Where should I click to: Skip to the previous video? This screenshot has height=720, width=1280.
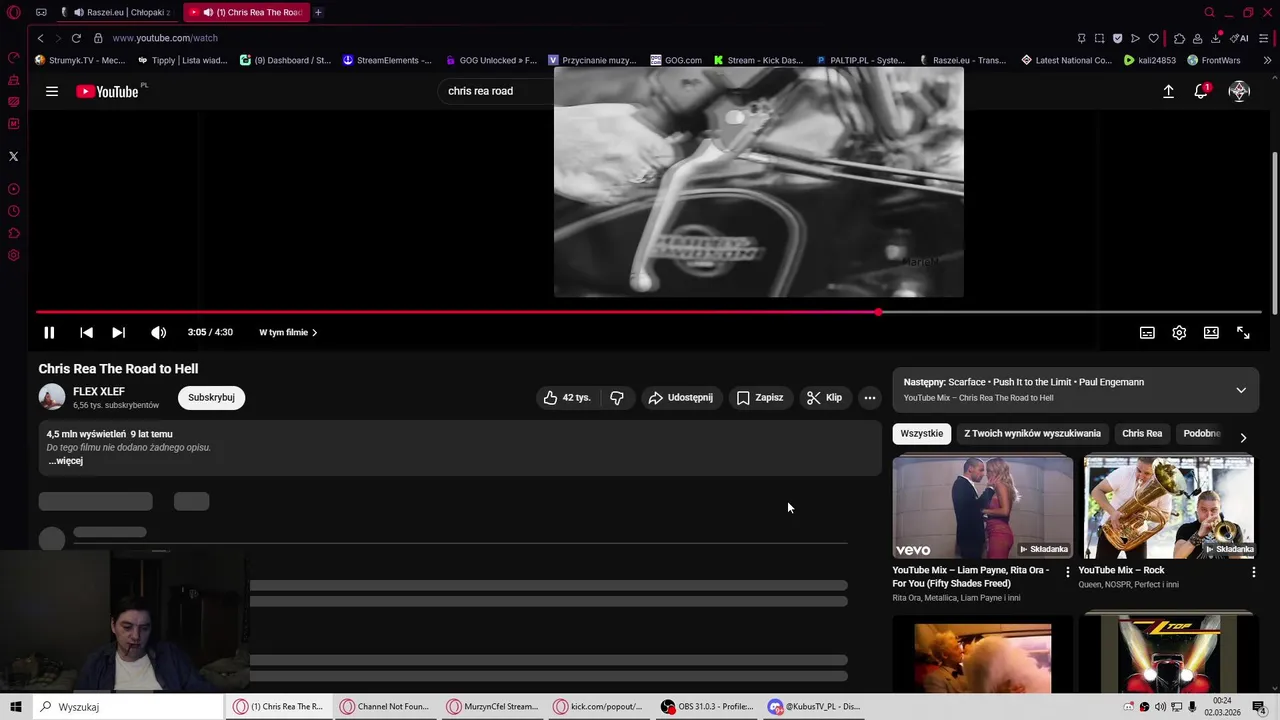pyautogui.click(x=86, y=332)
